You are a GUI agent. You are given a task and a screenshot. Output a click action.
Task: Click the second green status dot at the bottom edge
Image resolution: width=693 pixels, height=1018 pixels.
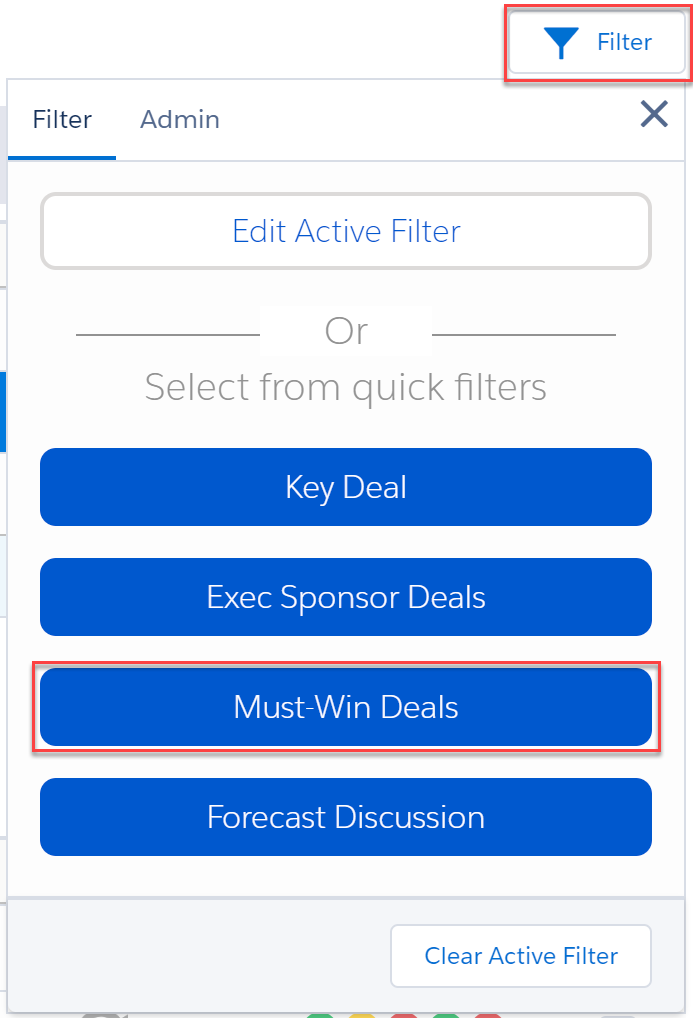pos(446,1015)
